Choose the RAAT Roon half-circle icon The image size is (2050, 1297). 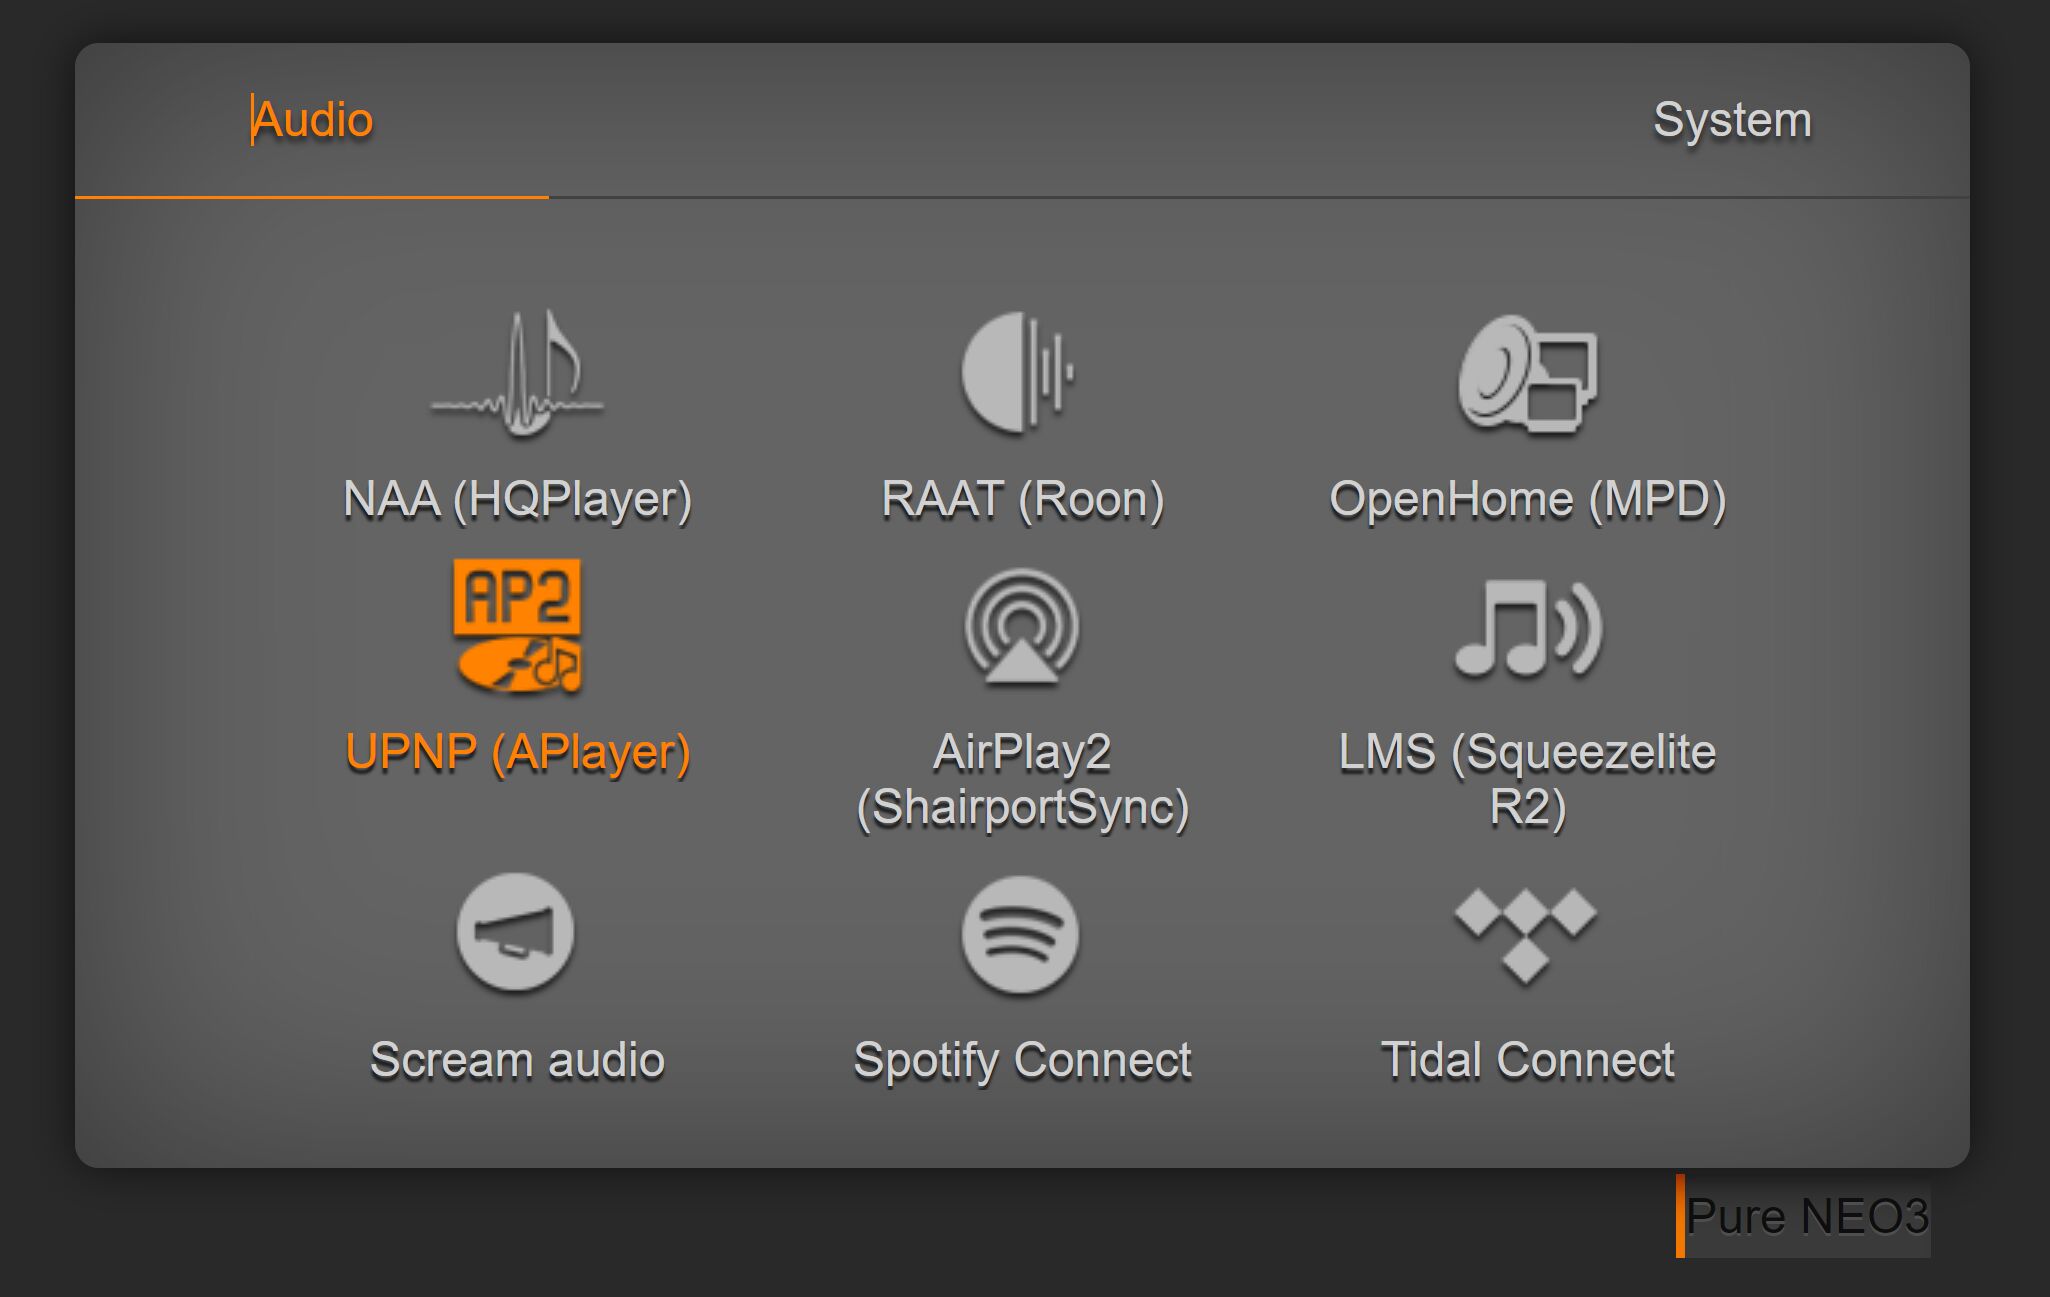pyautogui.click(x=1019, y=372)
